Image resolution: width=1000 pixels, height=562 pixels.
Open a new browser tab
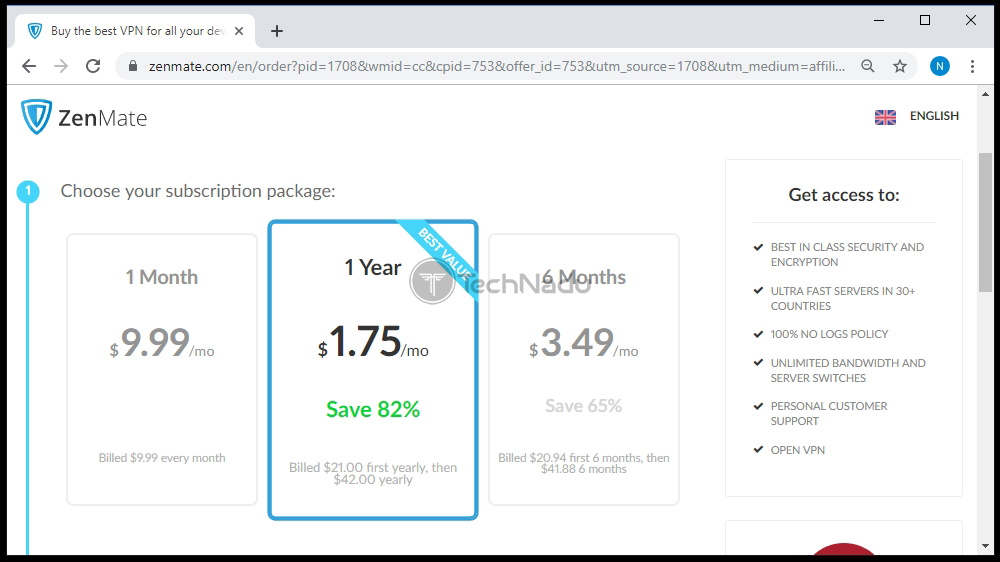277,31
